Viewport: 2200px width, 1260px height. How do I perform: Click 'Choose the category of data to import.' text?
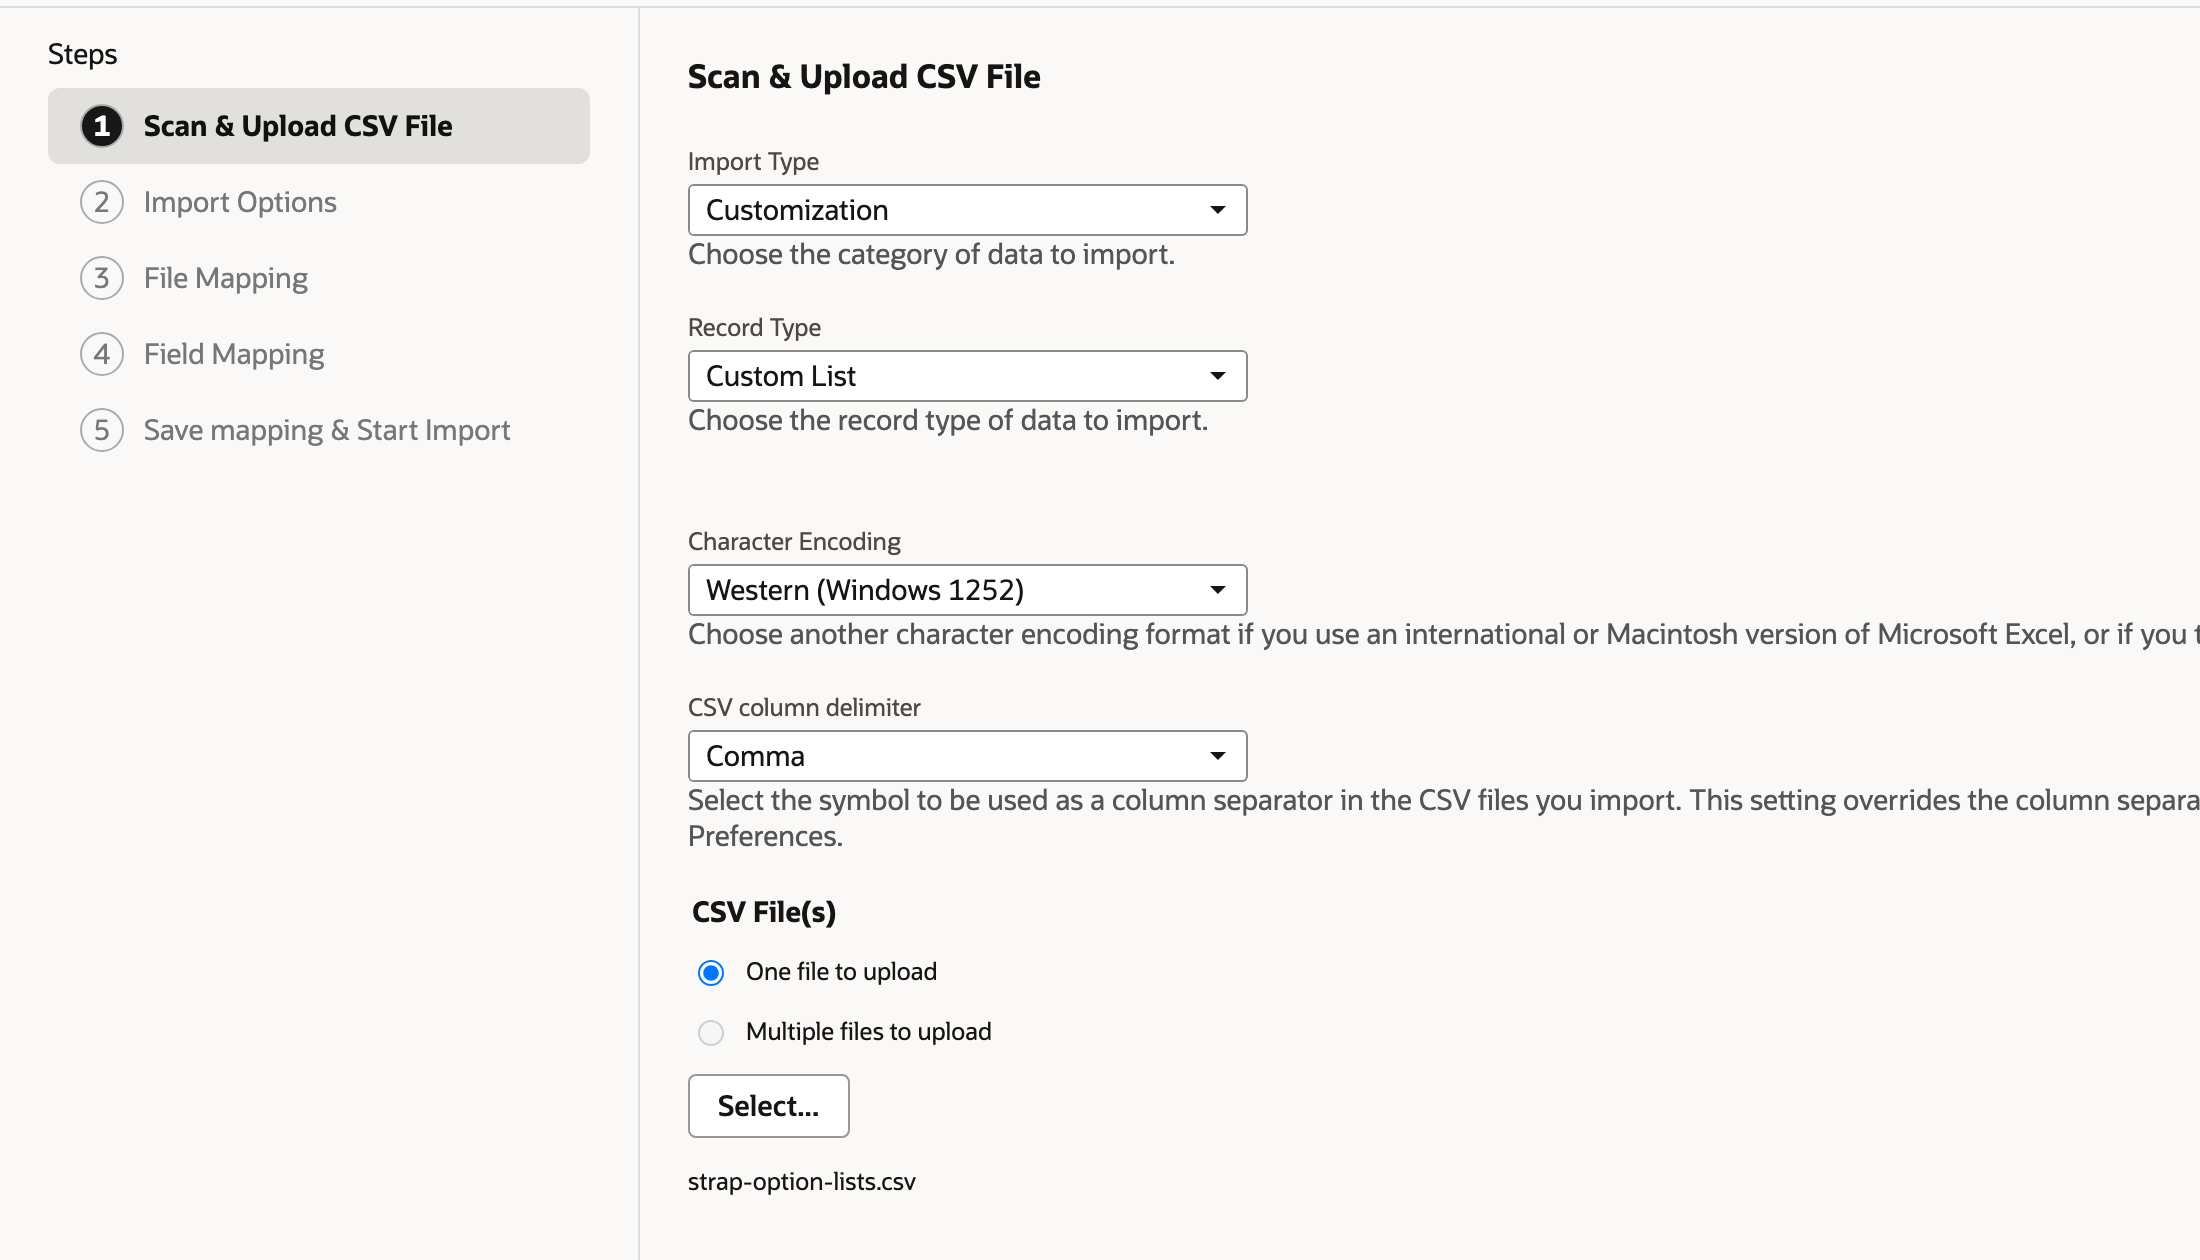931,254
